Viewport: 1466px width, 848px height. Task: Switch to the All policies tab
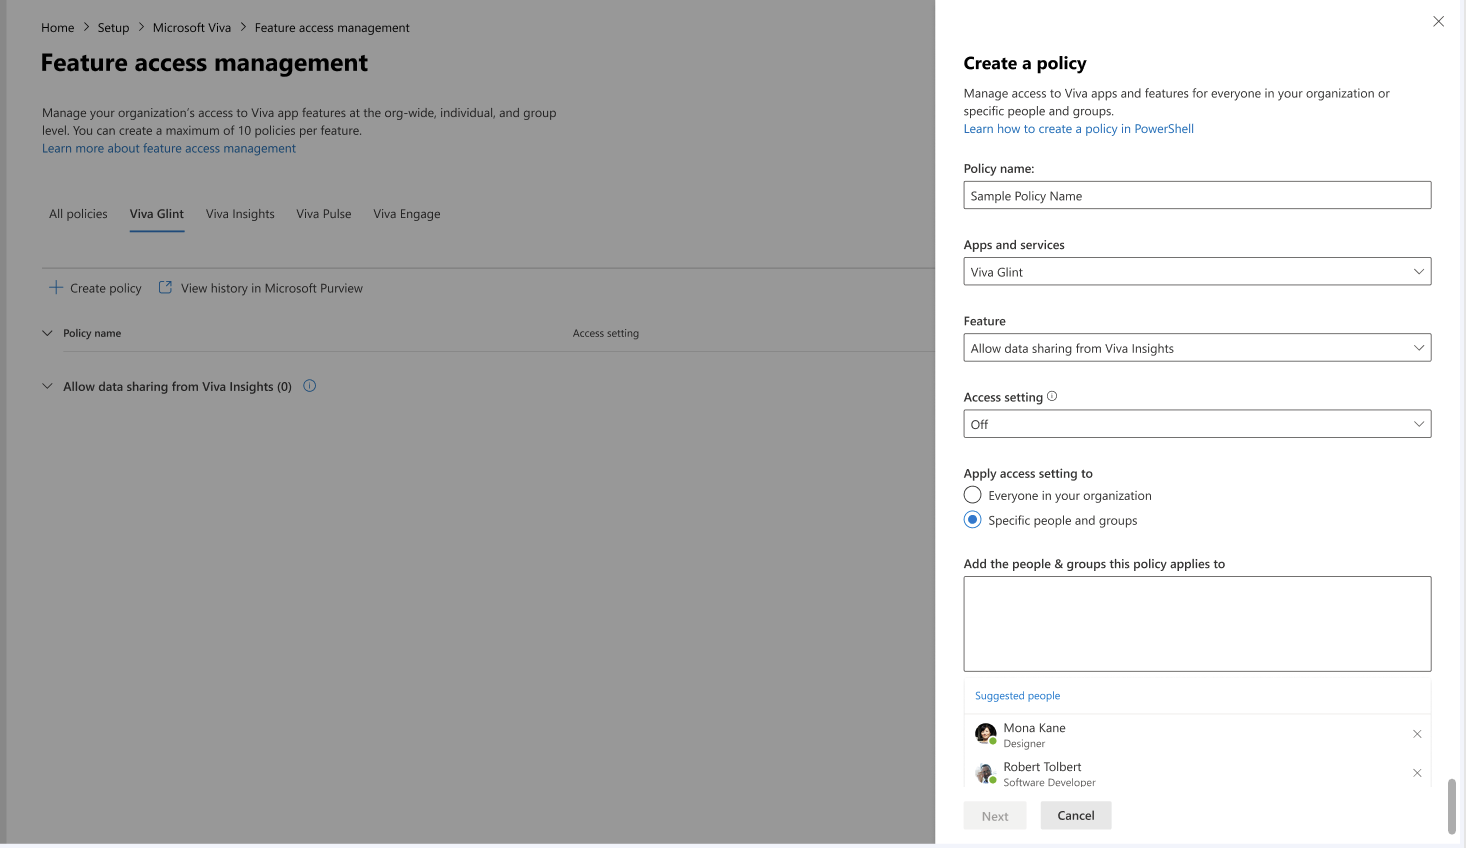pyautogui.click(x=78, y=214)
